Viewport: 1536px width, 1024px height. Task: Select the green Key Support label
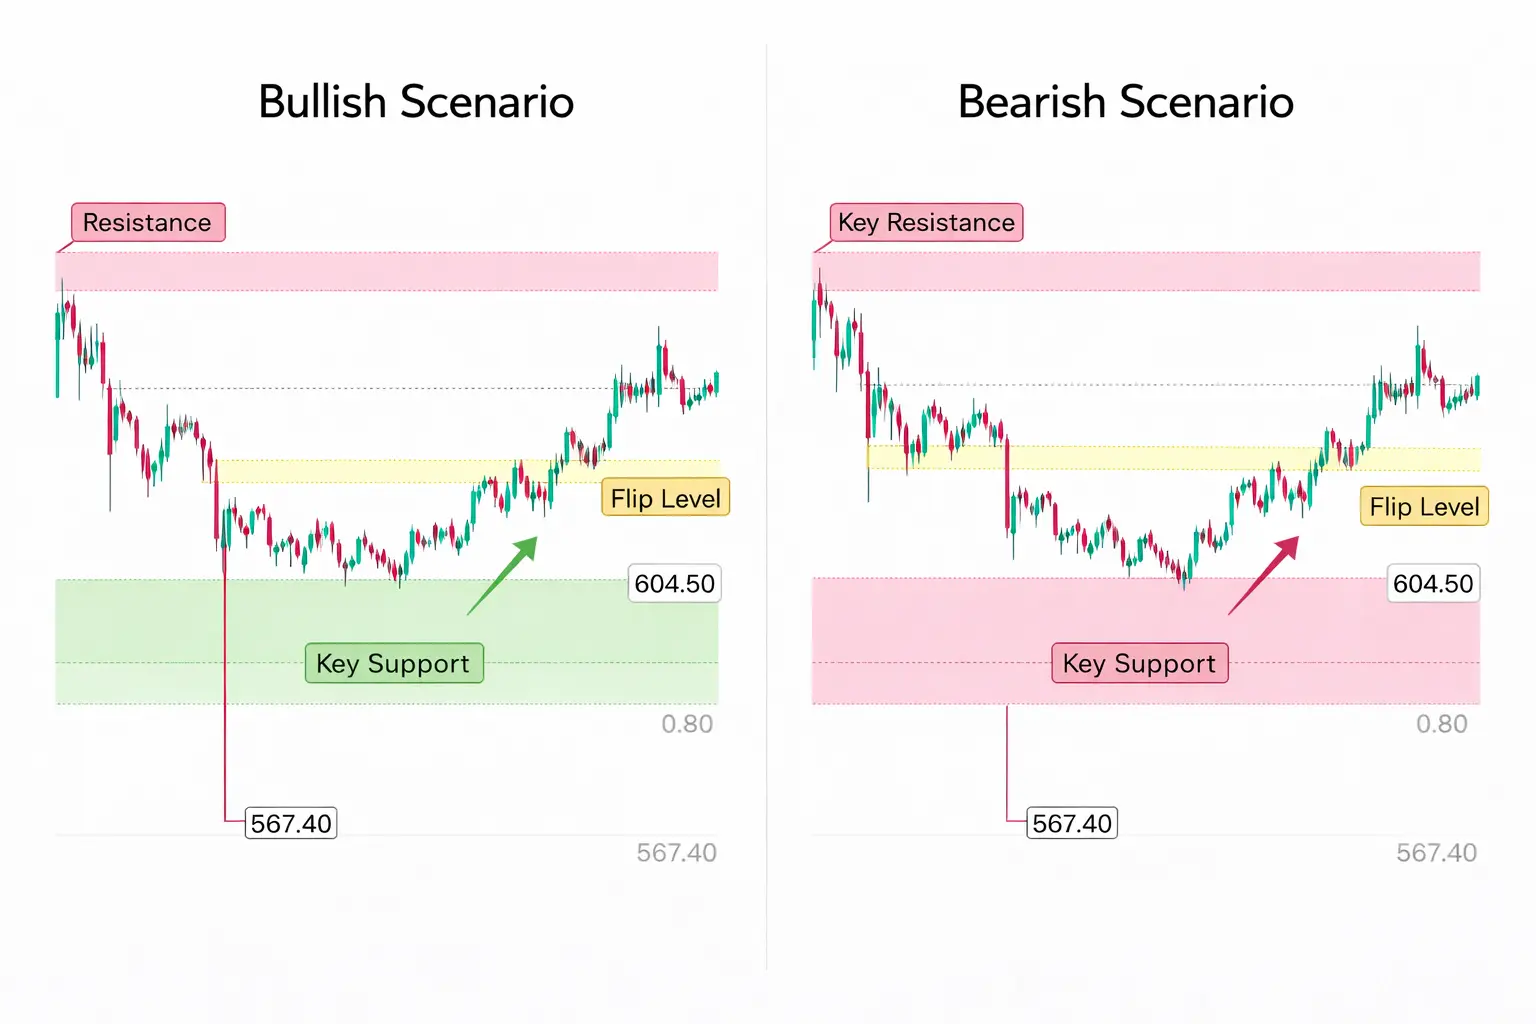point(393,663)
